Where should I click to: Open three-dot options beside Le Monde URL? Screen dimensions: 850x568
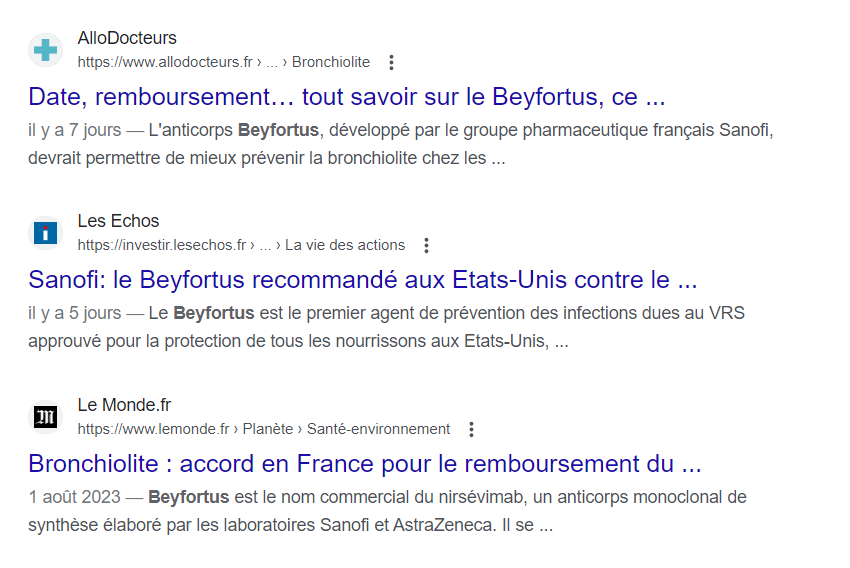point(472,429)
